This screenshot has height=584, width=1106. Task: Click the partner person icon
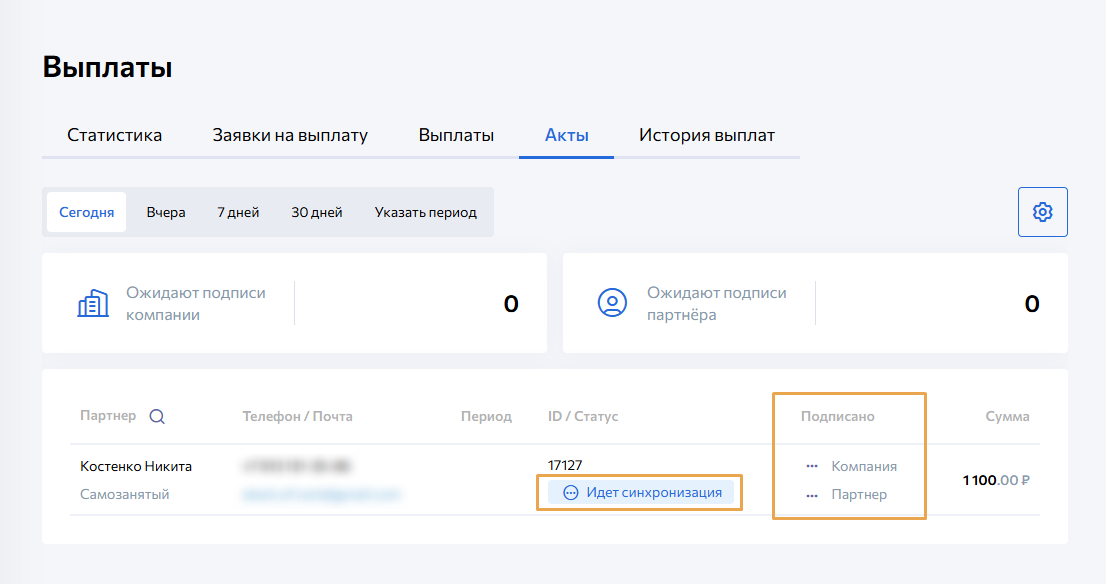[x=612, y=303]
